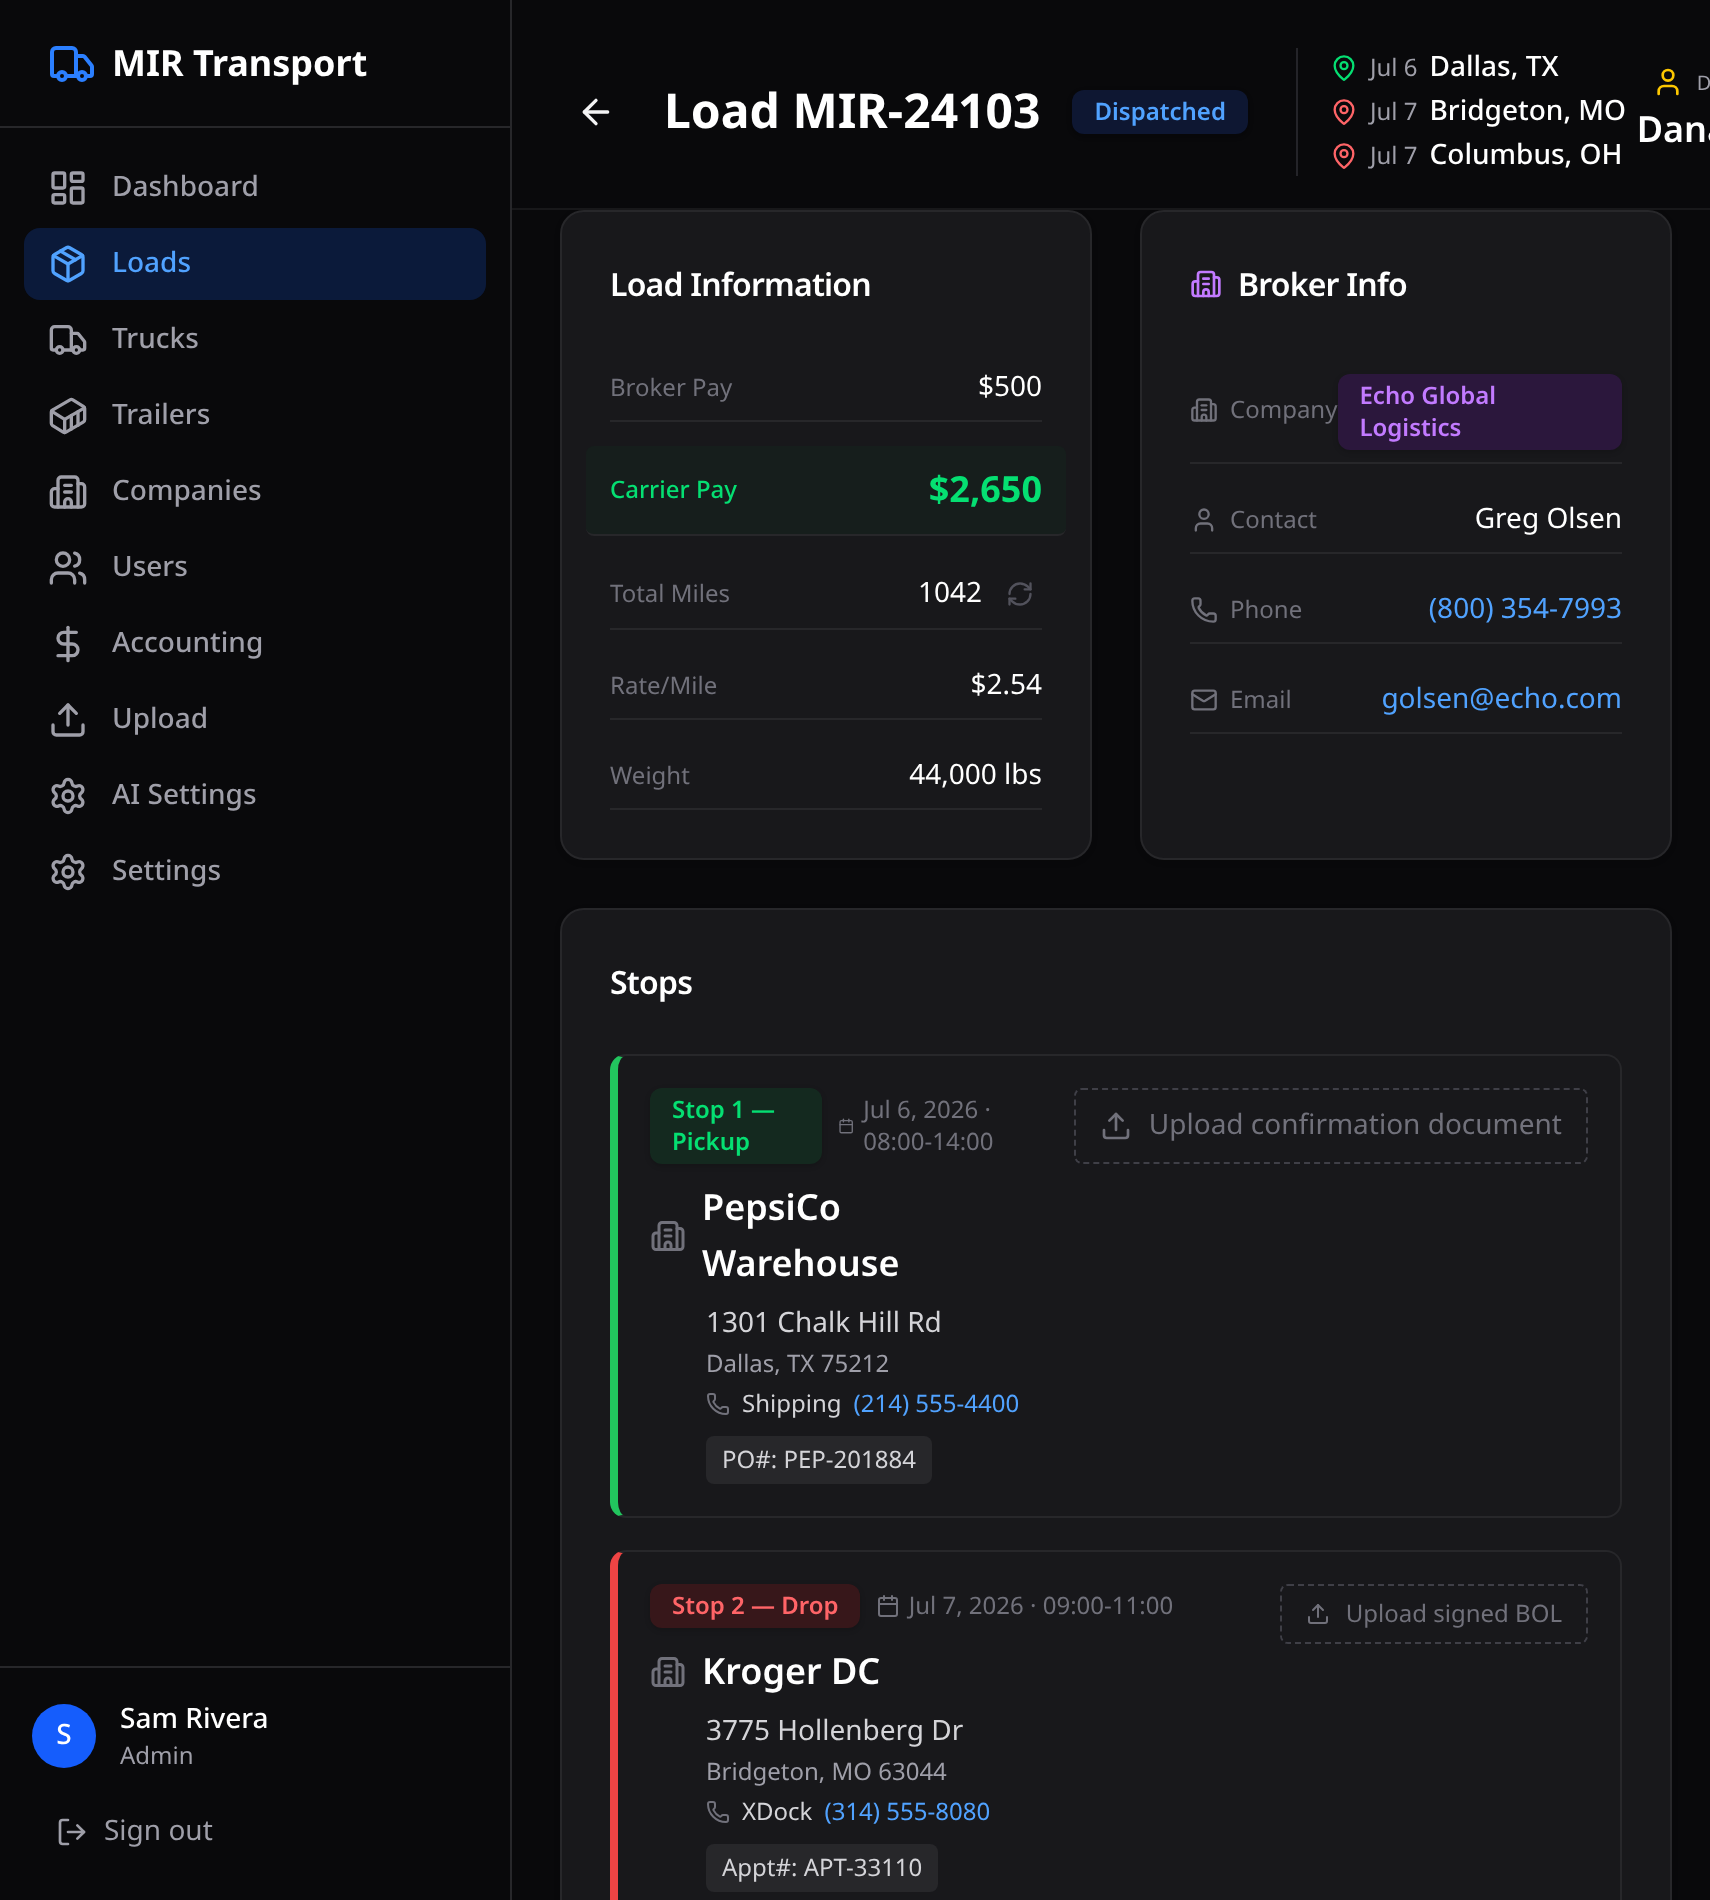
Task: Click the MIR Transport truck logo
Action: tap(71, 64)
